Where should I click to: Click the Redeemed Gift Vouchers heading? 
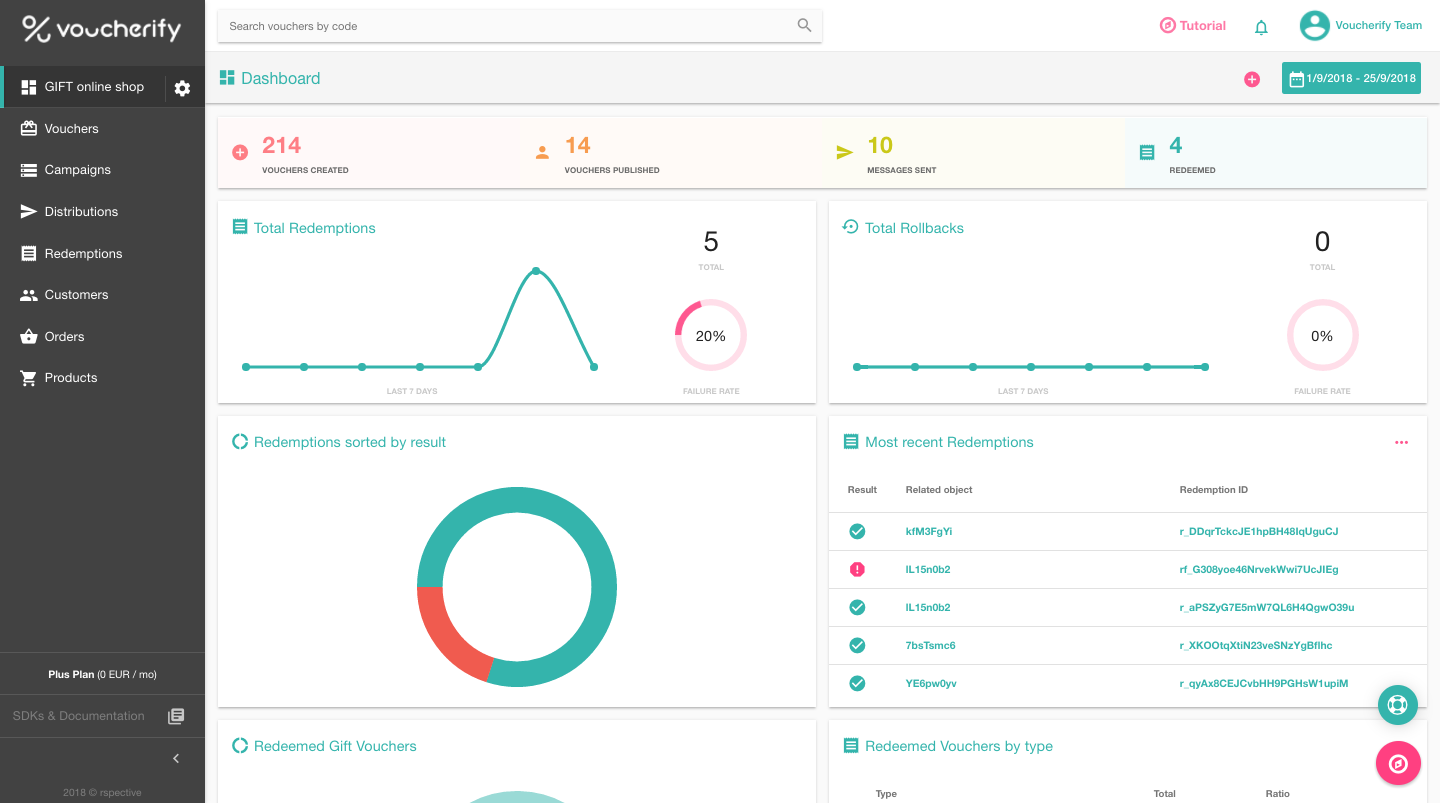(x=335, y=746)
